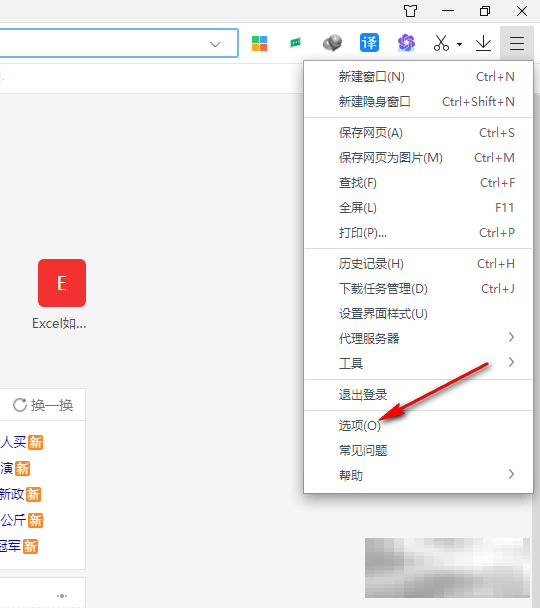Open the hot news link ending 公斤
The image size is (540, 608).
14,520
